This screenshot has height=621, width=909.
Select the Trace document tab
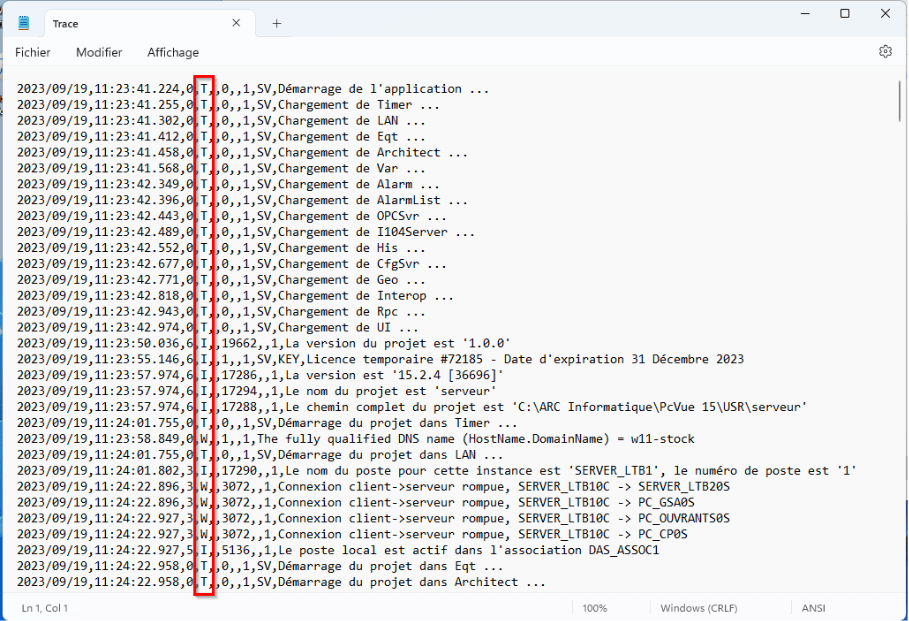(120, 23)
